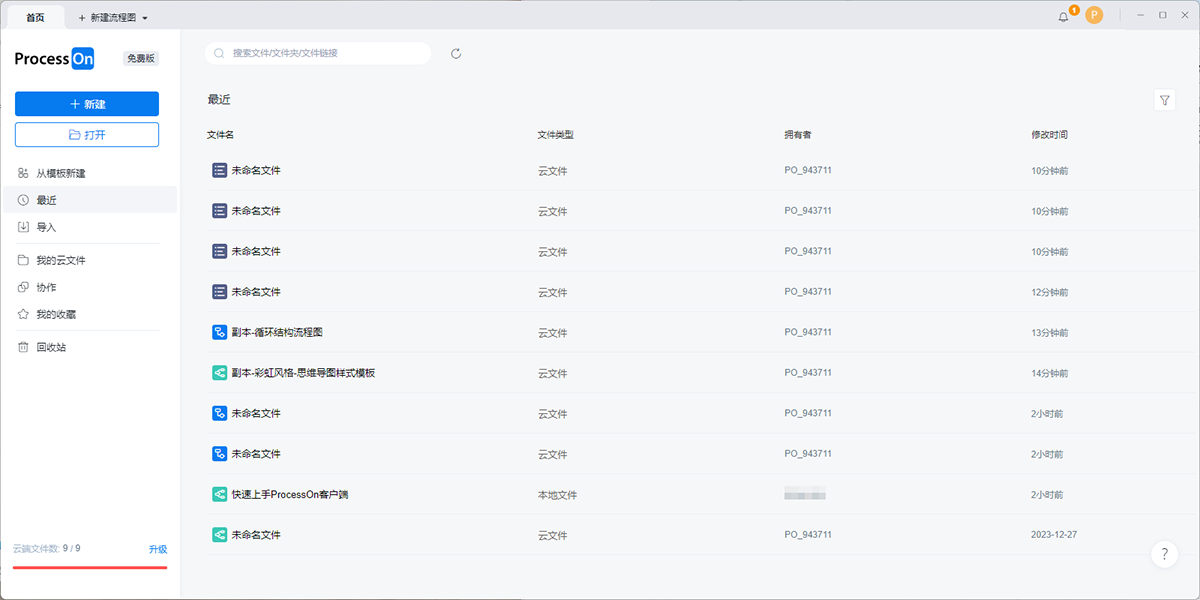Screen dimensions: 1200x600
Task: Click the red cloud file quota bar
Action: click(90, 567)
